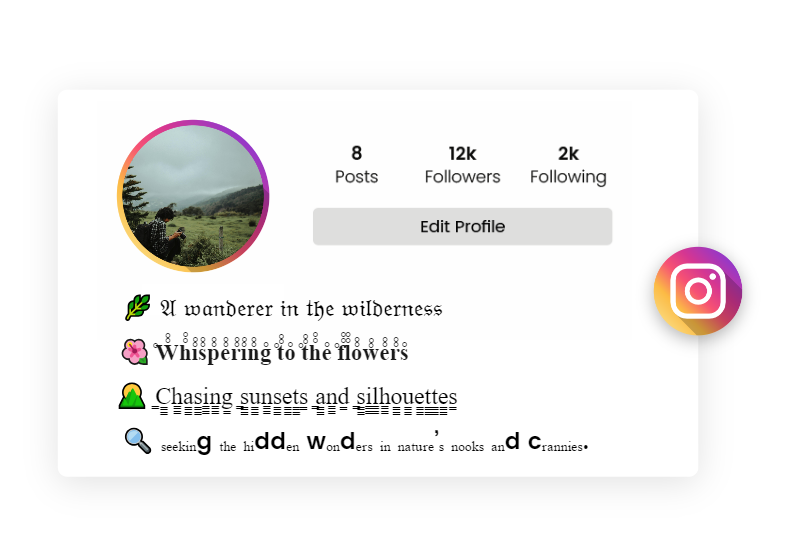Image resolution: width=800 pixels, height=550 pixels.
Task: Click the "Chasing sunsets and silhouettes" line
Action: 306,396
